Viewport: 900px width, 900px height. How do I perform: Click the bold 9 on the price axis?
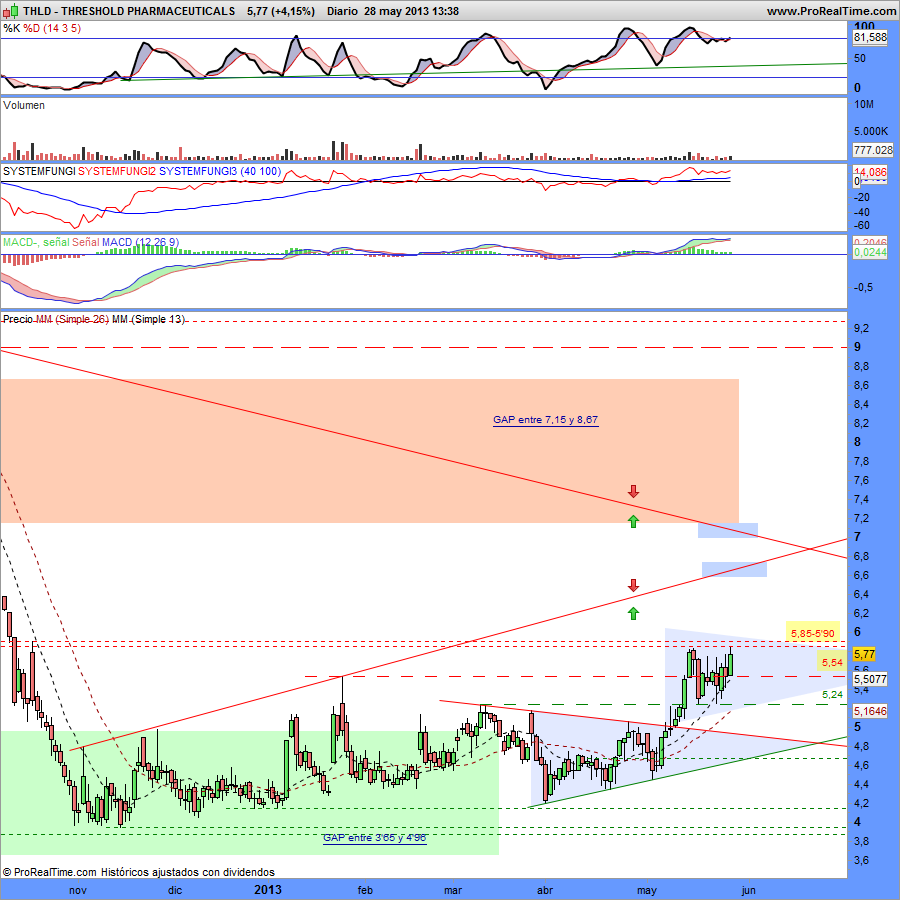tap(858, 347)
